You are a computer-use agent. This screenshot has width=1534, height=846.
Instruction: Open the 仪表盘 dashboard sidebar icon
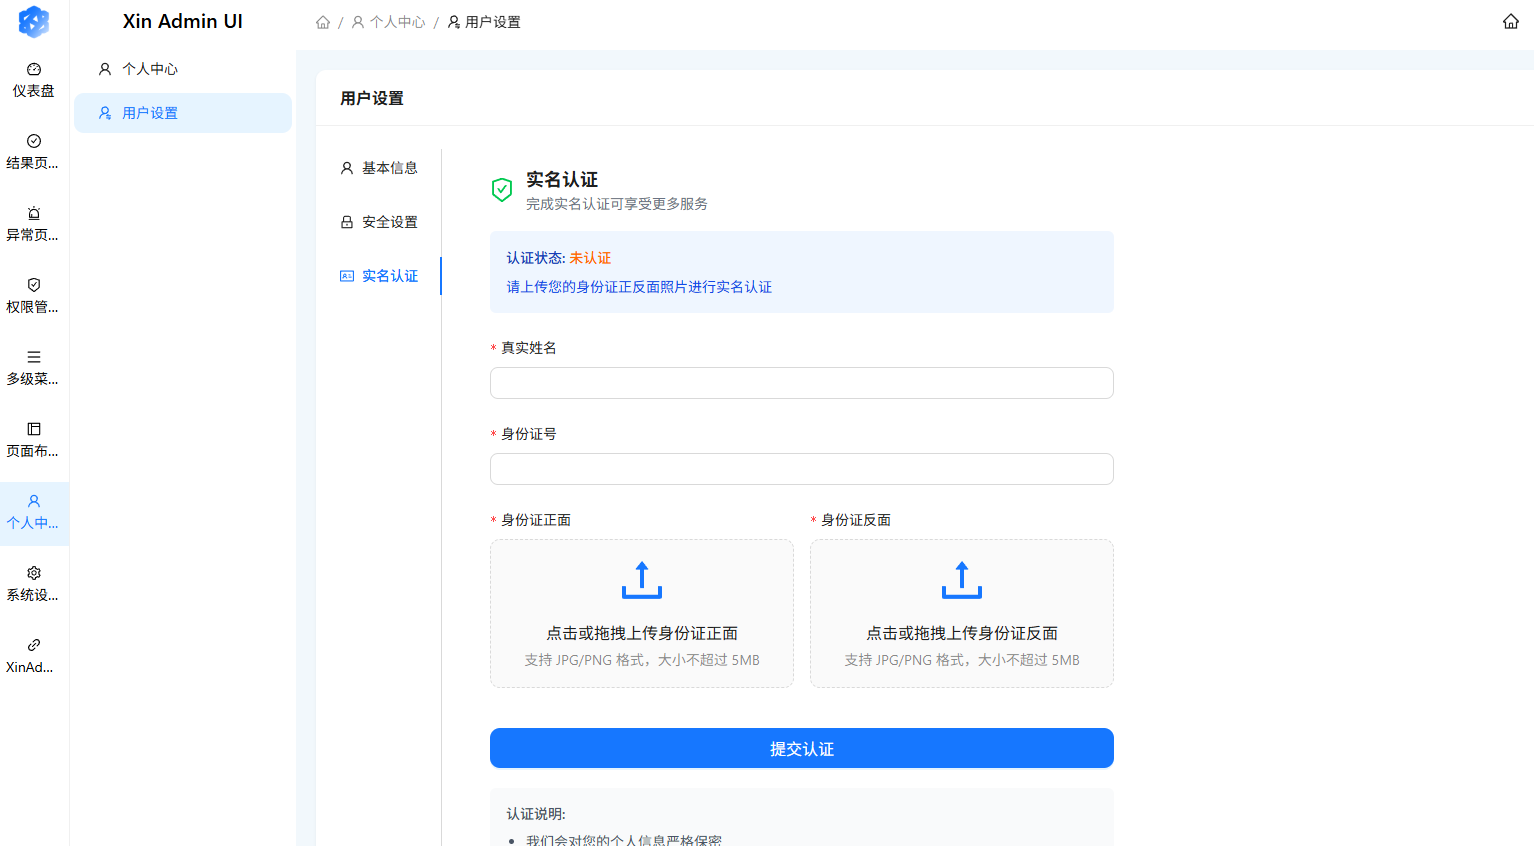(34, 70)
